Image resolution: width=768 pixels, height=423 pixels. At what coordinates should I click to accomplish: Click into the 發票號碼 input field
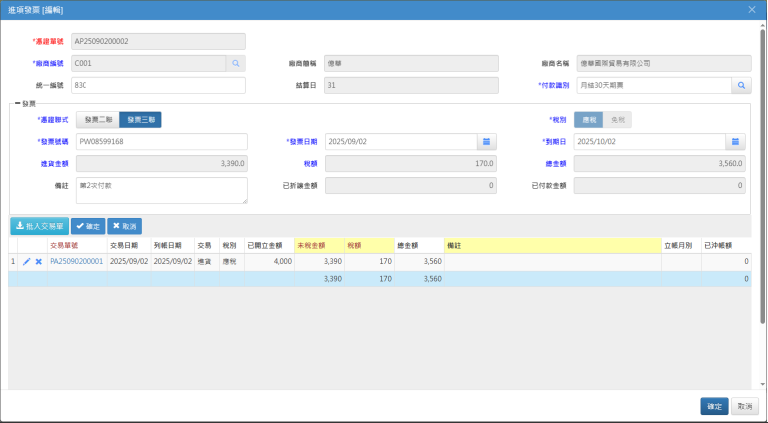[160, 141]
